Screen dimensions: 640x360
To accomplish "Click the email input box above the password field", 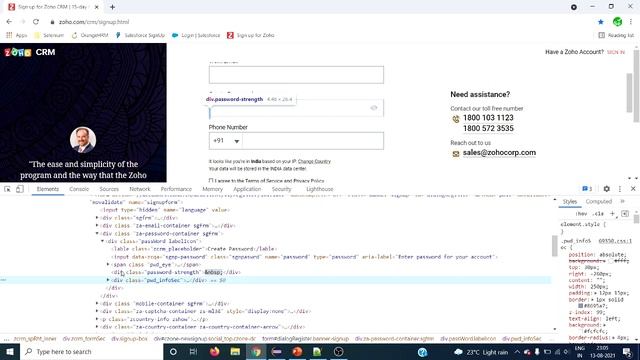I will click(x=296, y=75).
